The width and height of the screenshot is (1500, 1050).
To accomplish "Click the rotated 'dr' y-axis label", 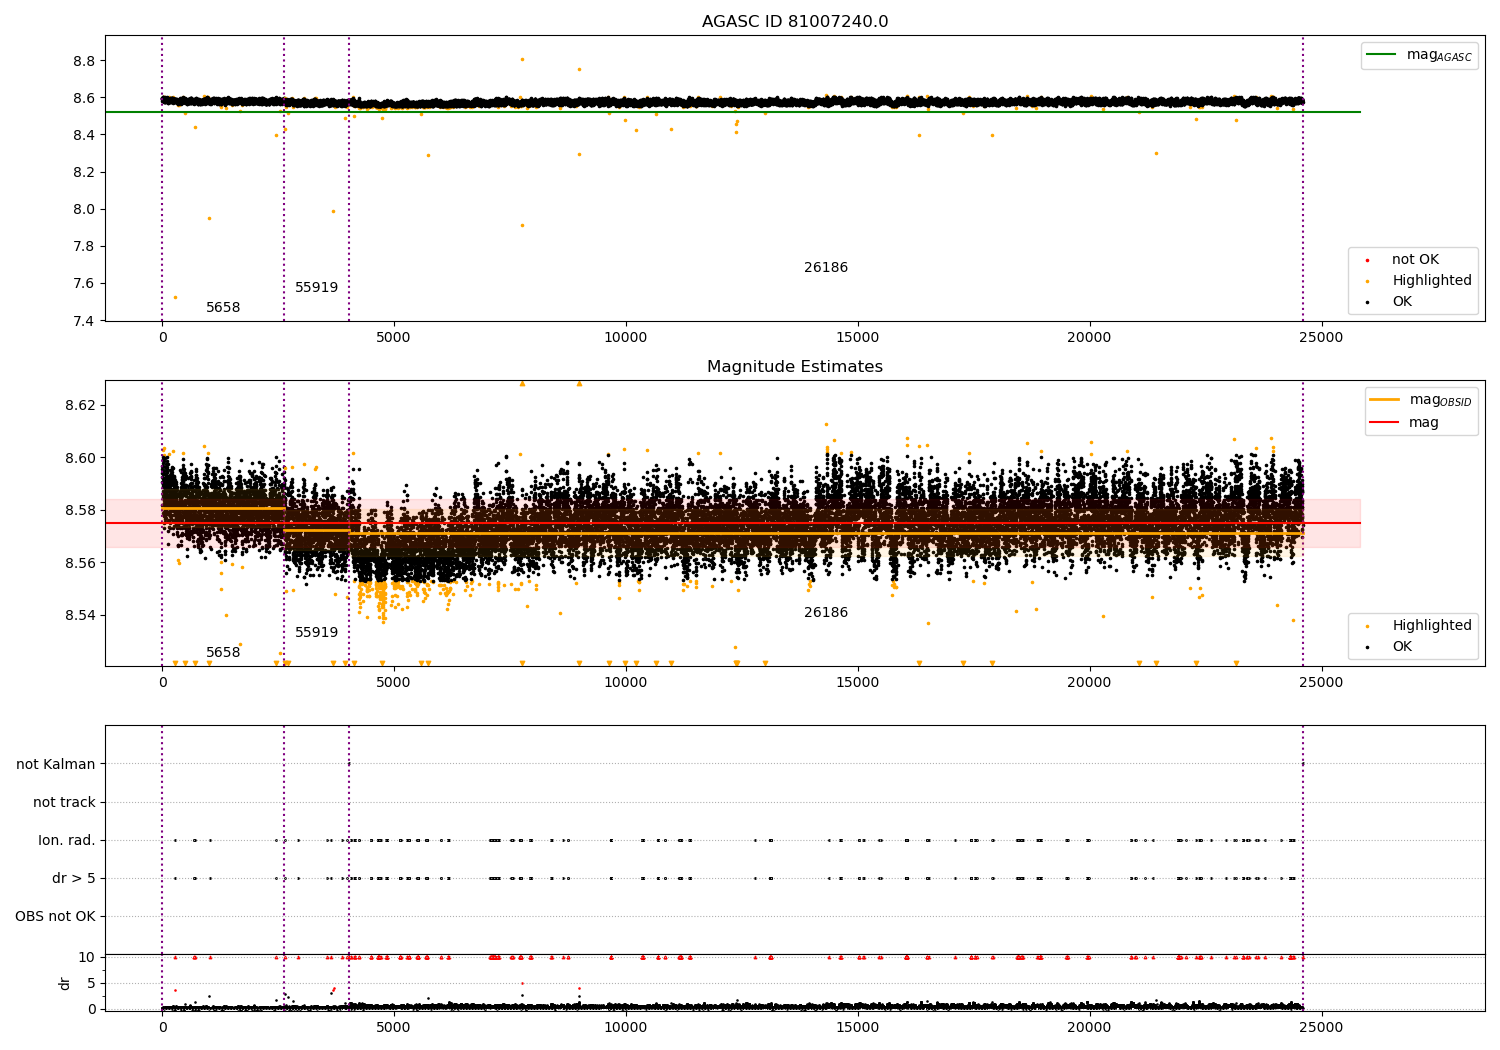I will (x=65, y=983).
